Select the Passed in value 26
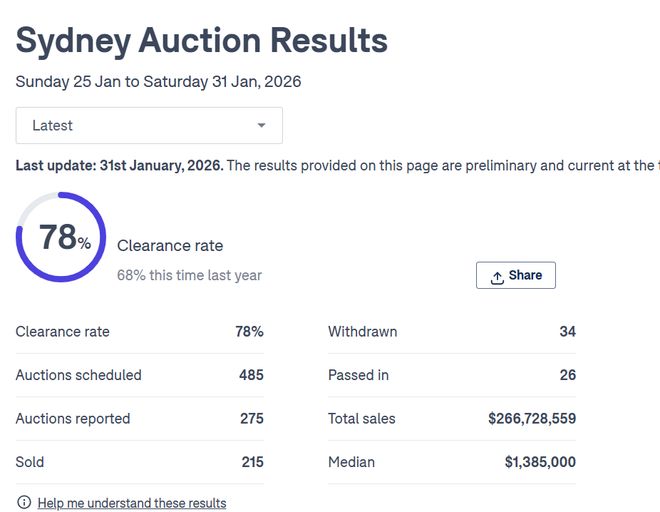The height and width of the screenshot is (512, 660). point(567,375)
